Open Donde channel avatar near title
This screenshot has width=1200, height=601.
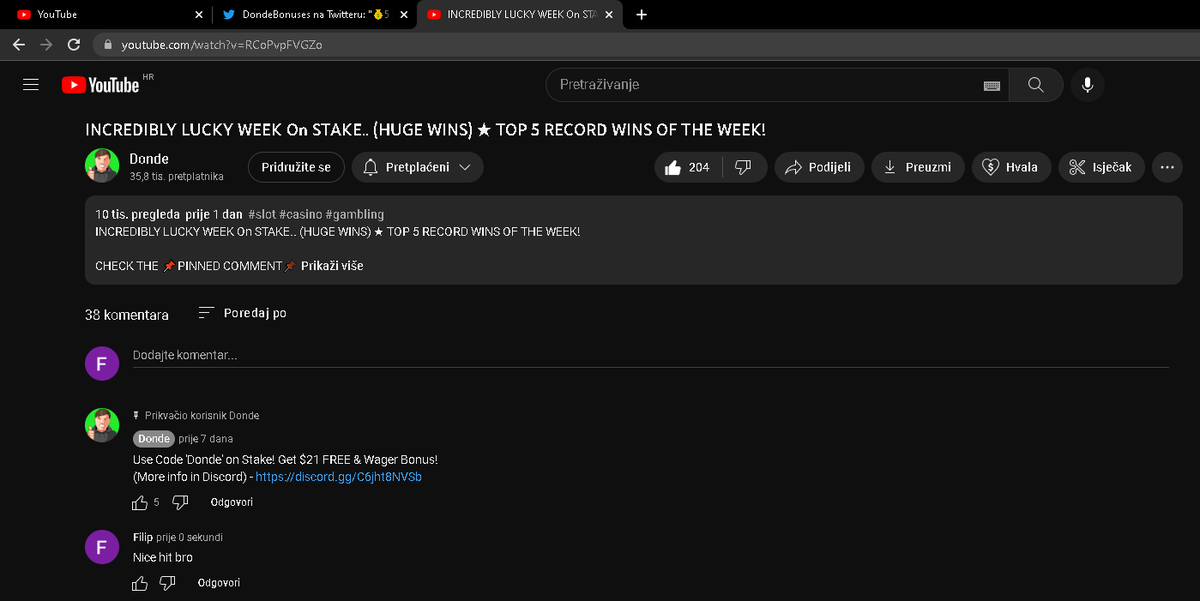click(x=102, y=166)
